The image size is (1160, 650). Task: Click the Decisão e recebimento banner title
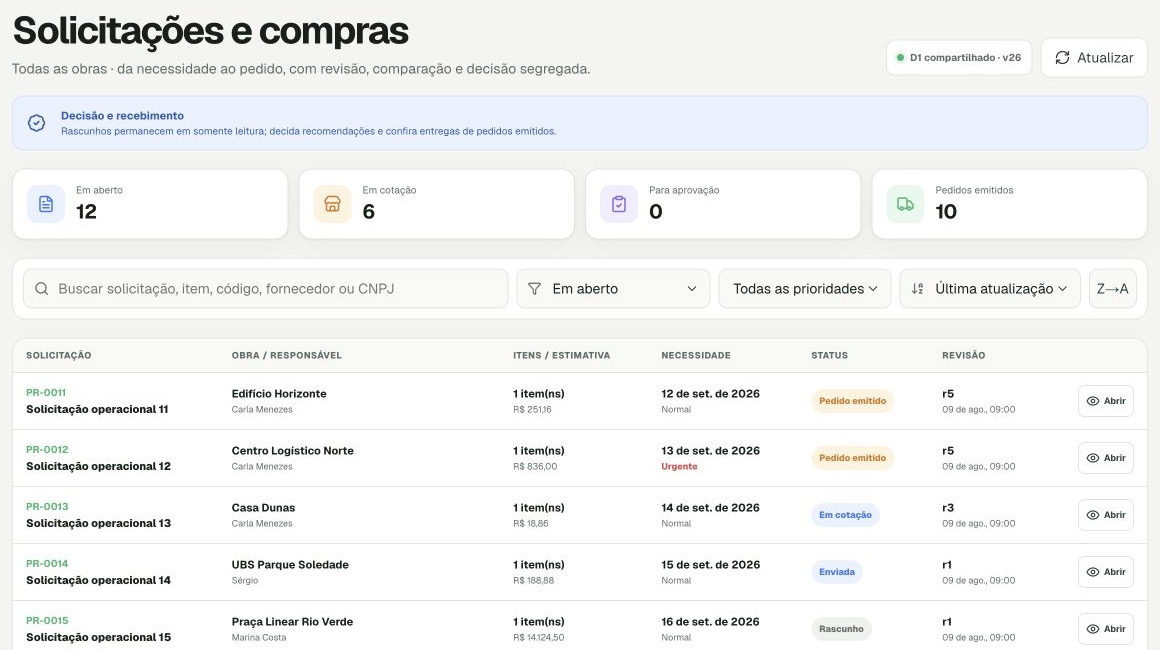(122, 115)
